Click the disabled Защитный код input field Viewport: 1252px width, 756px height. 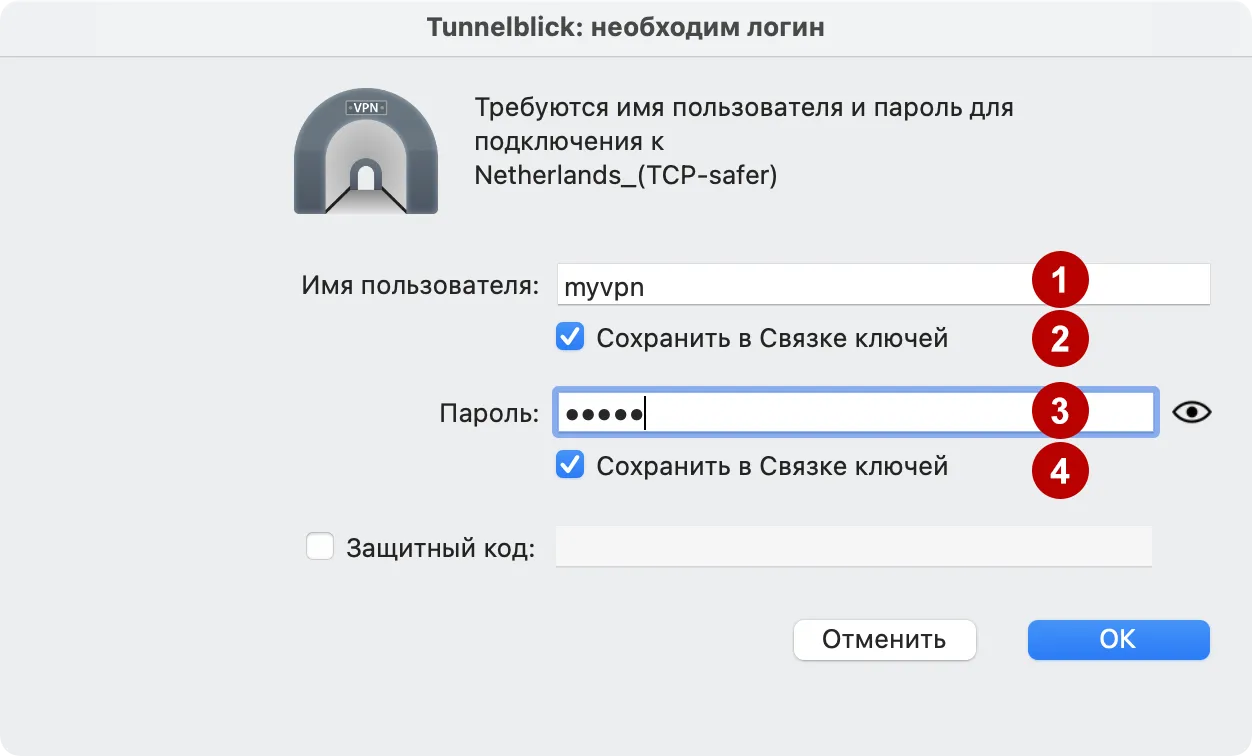pyautogui.click(x=850, y=546)
